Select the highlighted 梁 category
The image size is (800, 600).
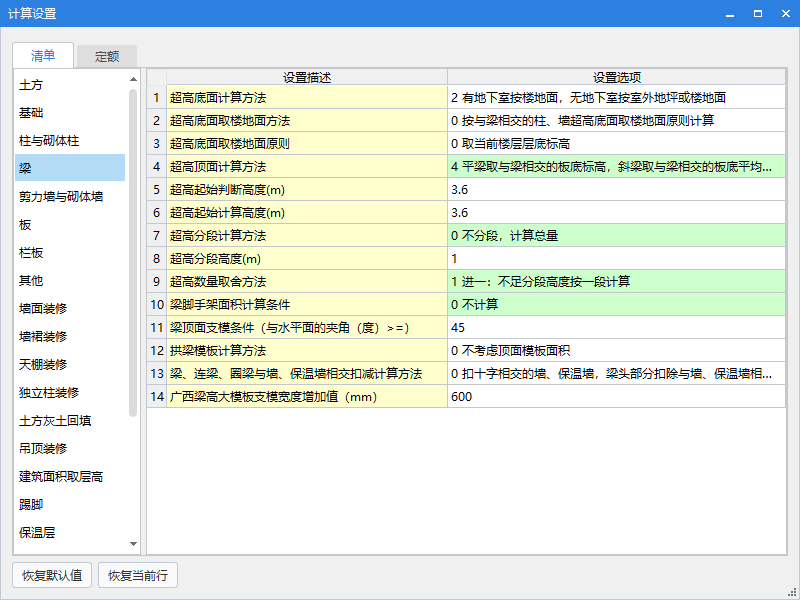(70, 168)
